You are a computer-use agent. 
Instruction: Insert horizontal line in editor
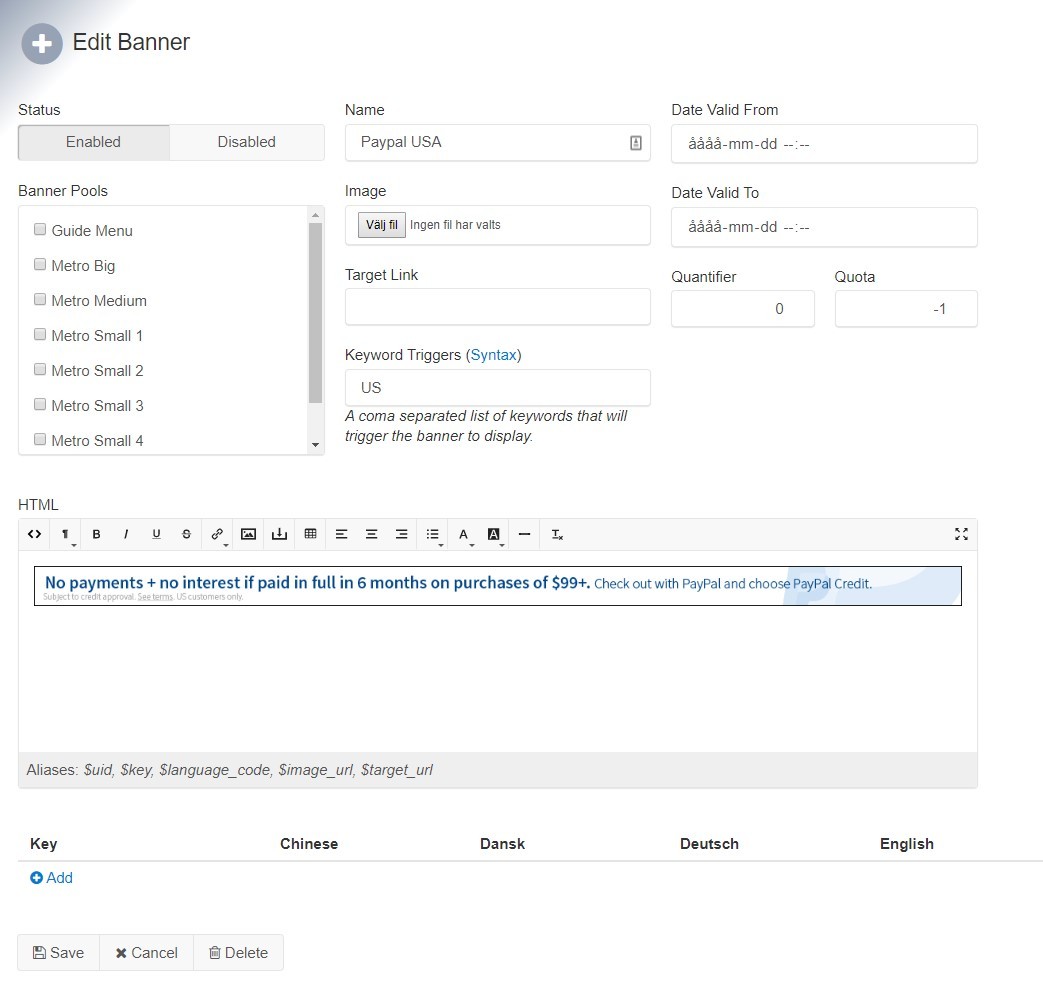[x=524, y=534]
